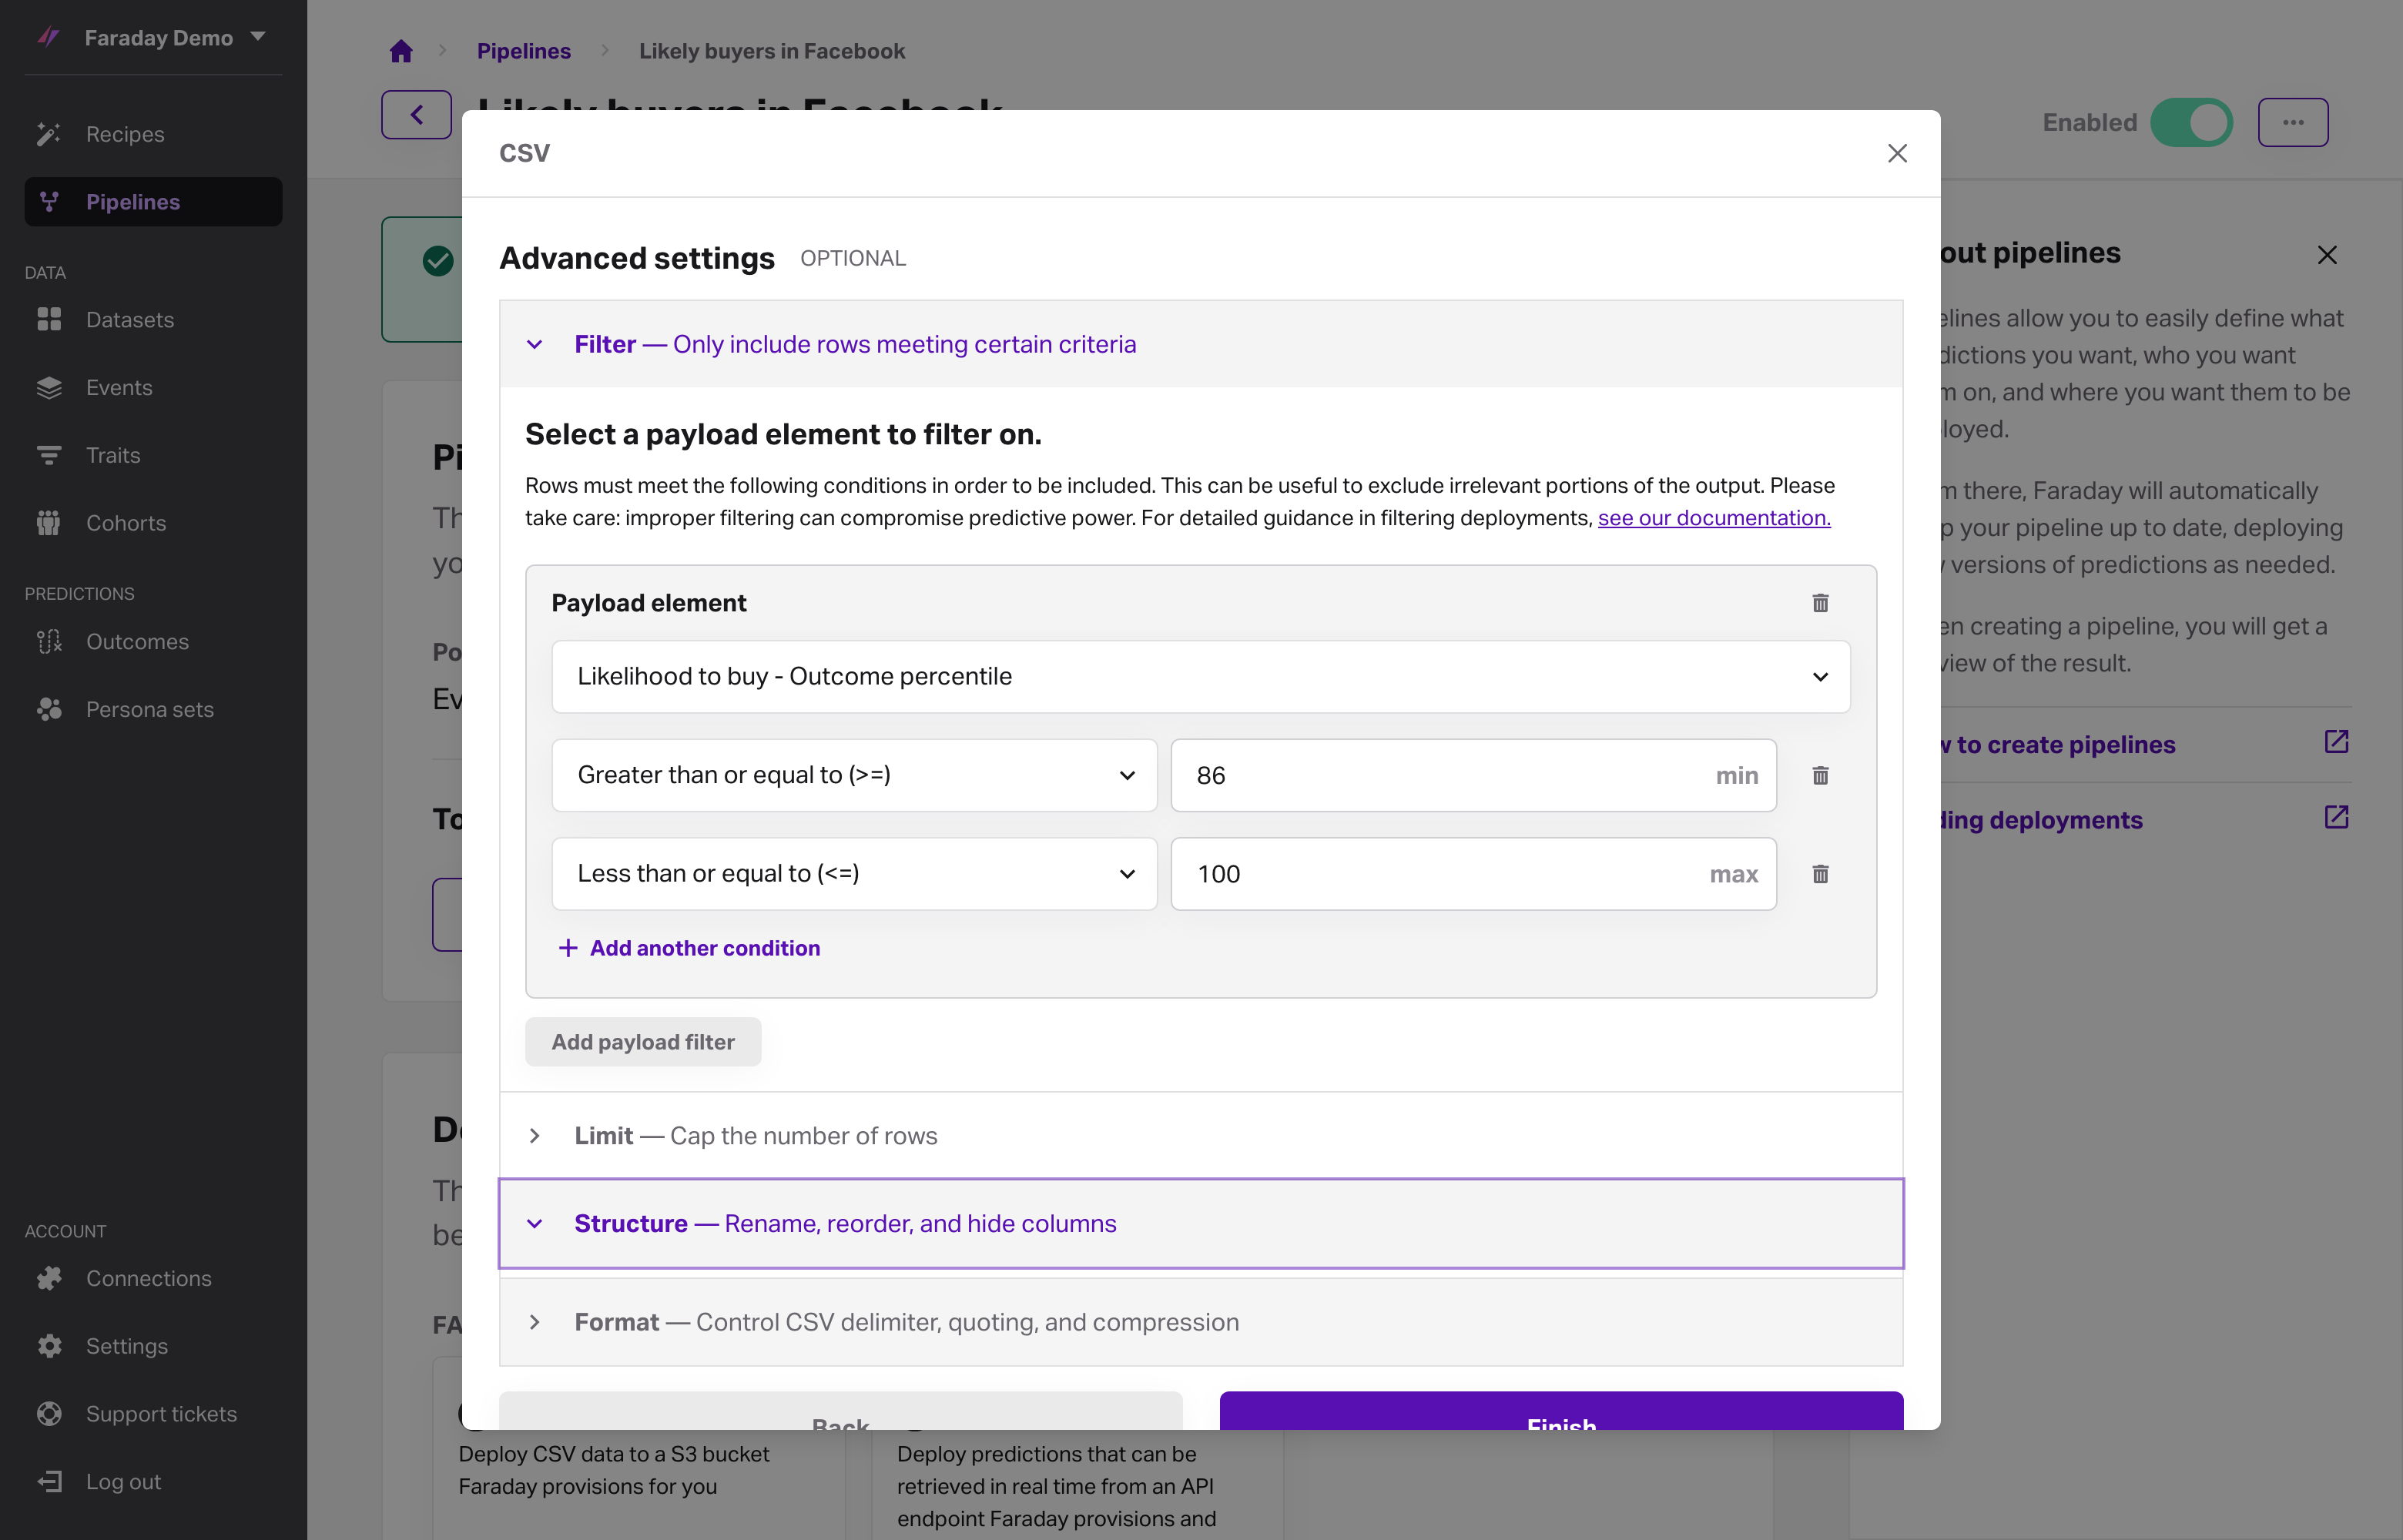Open the Less than or equal operator dropdown

click(854, 874)
